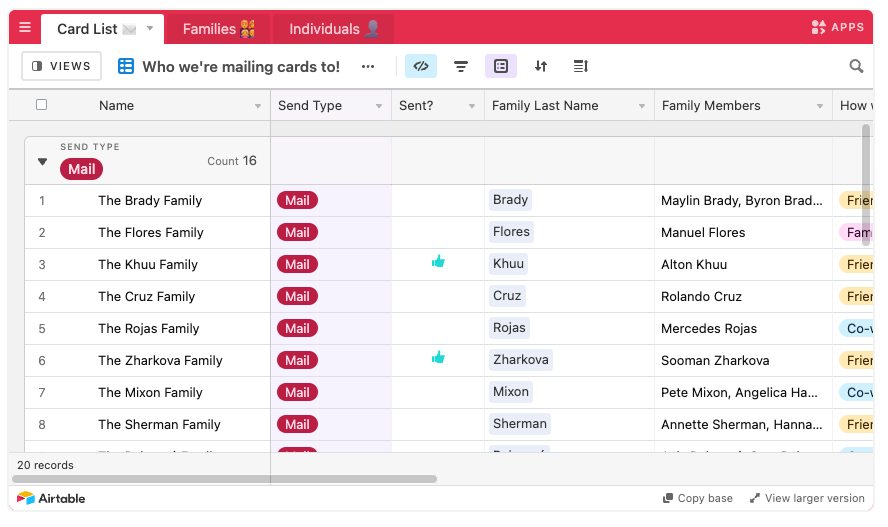
Task: Select 'The Cruz Family' name cell
Action: (x=147, y=297)
